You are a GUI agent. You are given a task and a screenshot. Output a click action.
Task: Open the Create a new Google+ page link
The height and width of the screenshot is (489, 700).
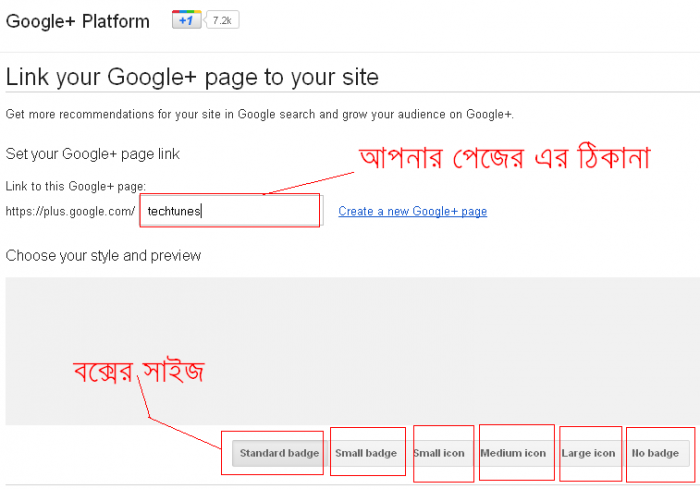click(412, 212)
